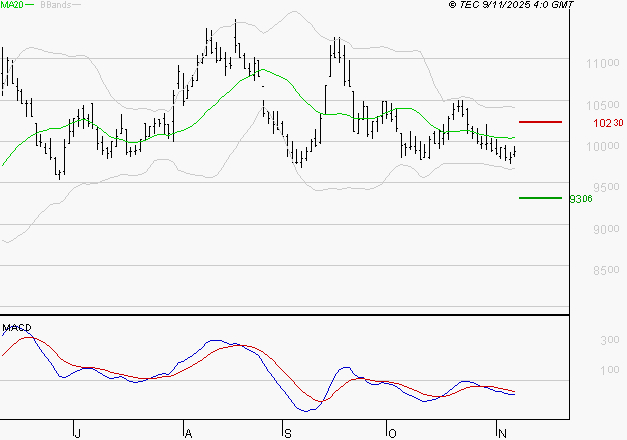This screenshot has width=627, height=440.
Task: Click the O month axis marker
Action: 392,433
